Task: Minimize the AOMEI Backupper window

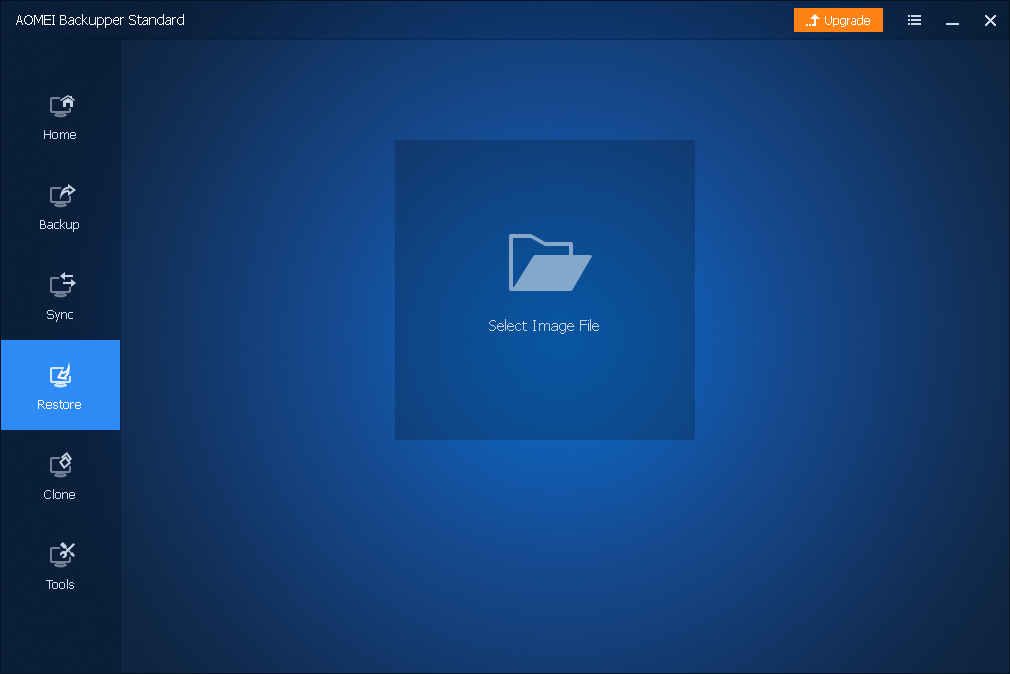Action: pos(952,21)
